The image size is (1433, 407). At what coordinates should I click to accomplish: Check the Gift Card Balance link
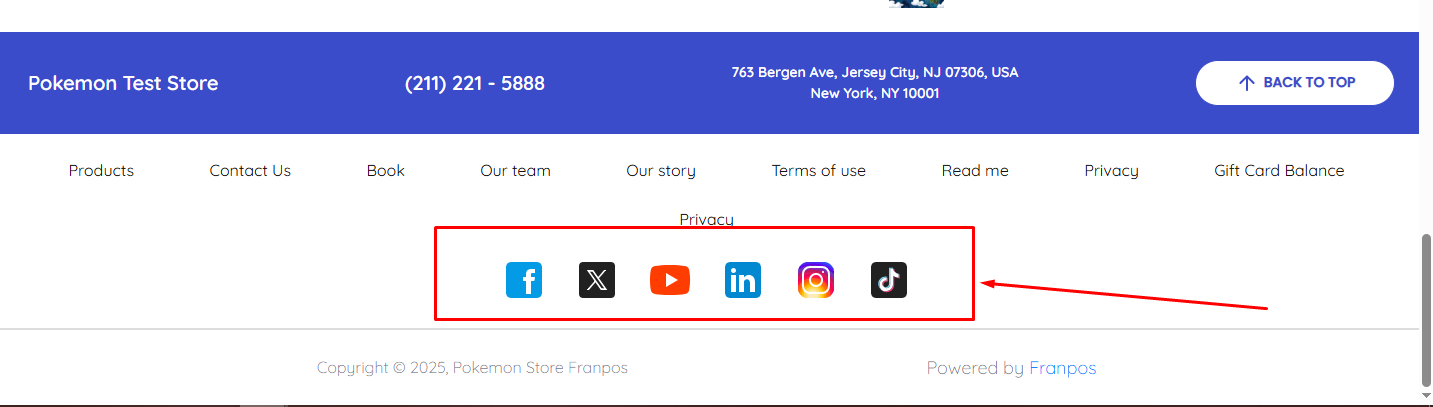(1279, 171)
